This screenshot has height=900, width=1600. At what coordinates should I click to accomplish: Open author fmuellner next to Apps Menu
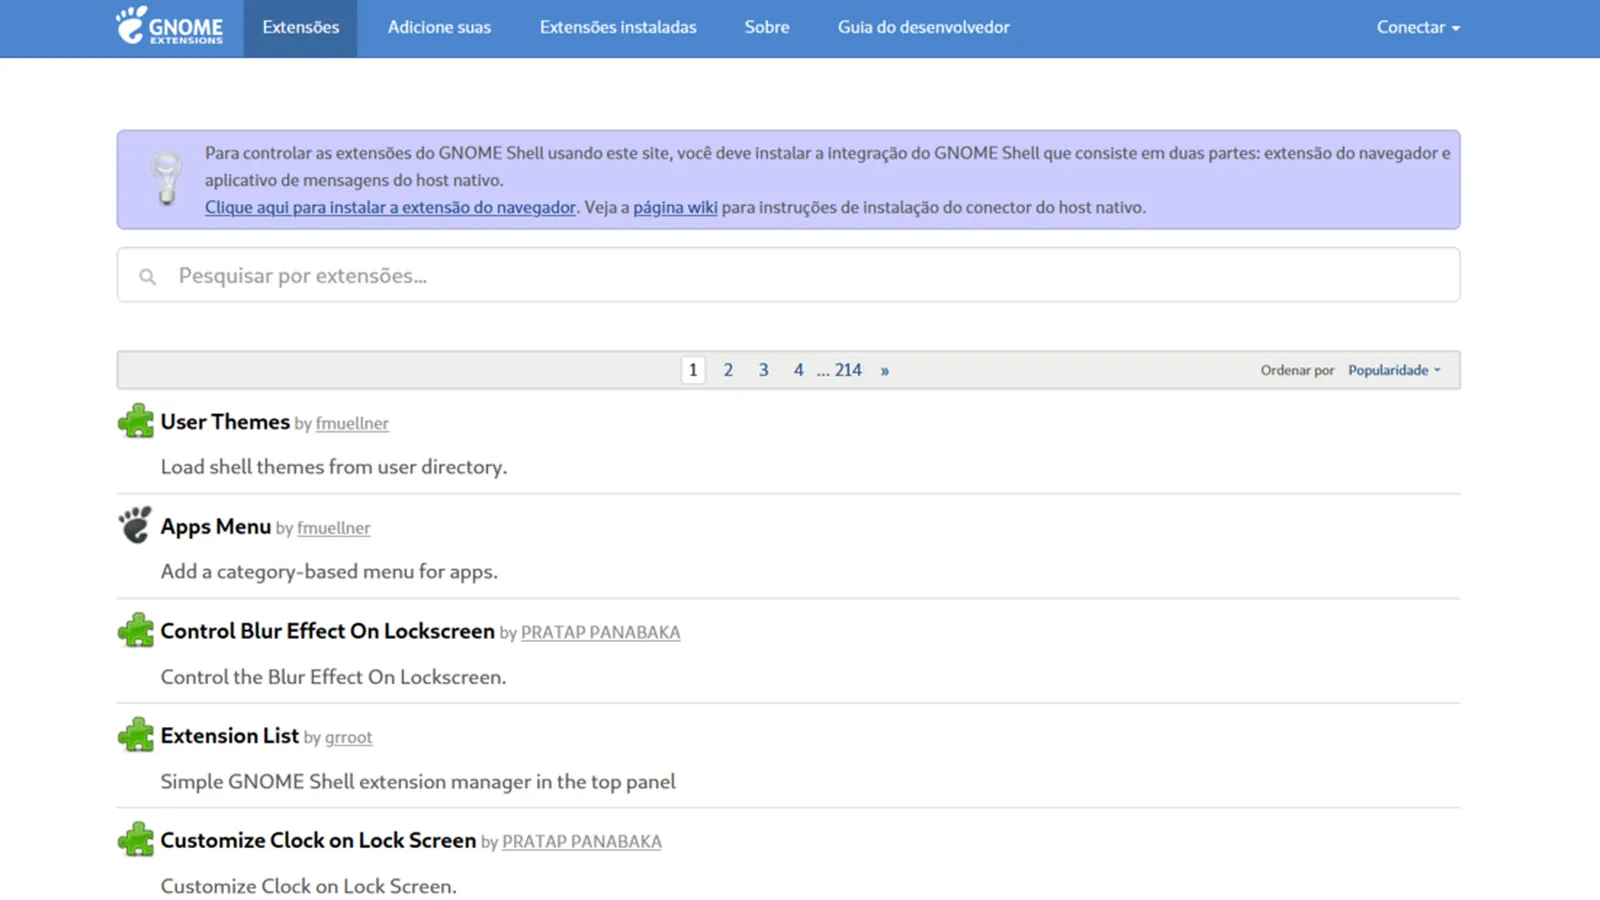click(x=333, y=528)
